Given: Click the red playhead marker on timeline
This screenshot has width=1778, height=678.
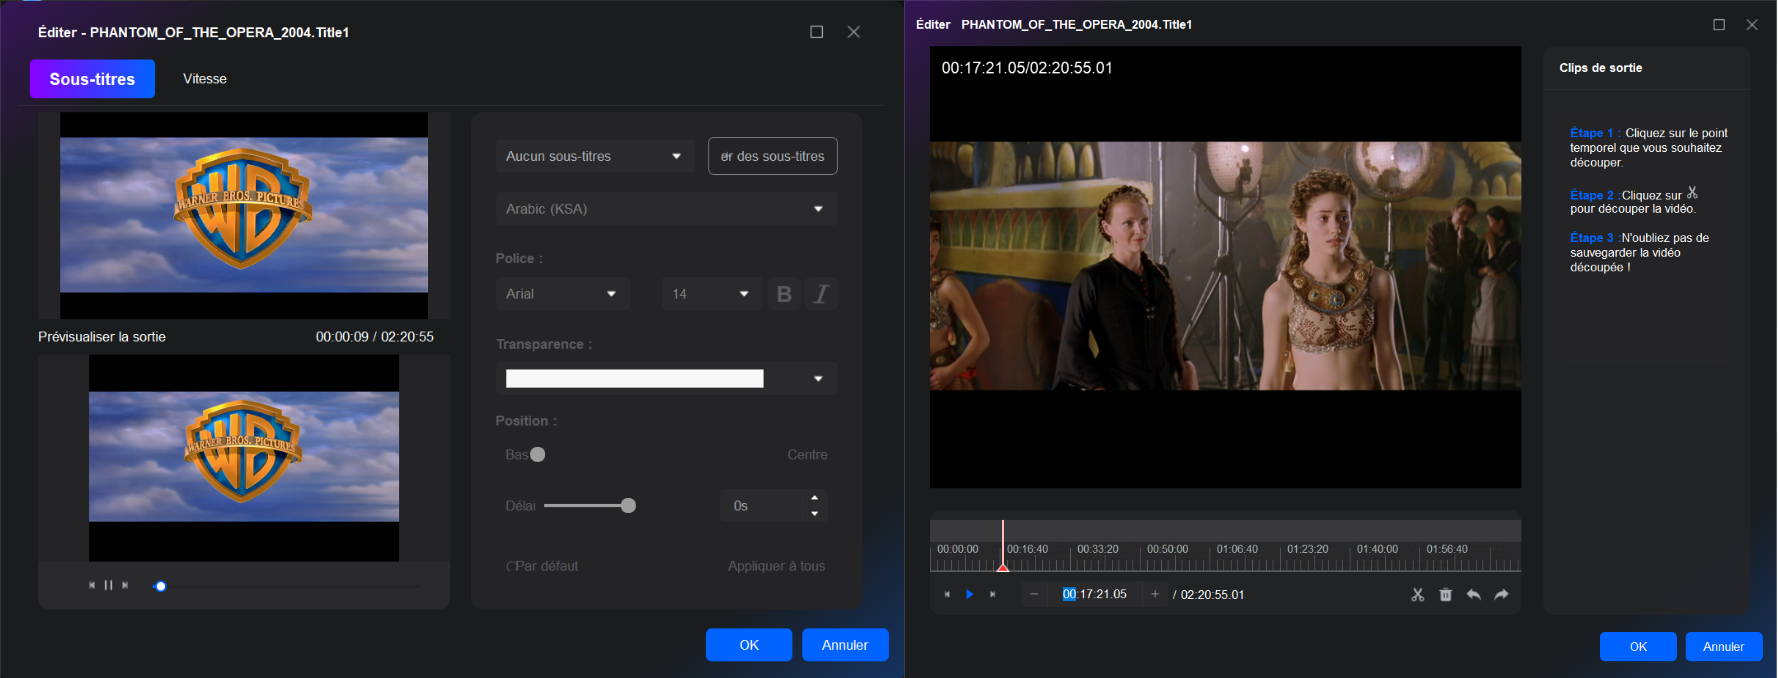Looking at the screenshot, I should [1003, 566].
